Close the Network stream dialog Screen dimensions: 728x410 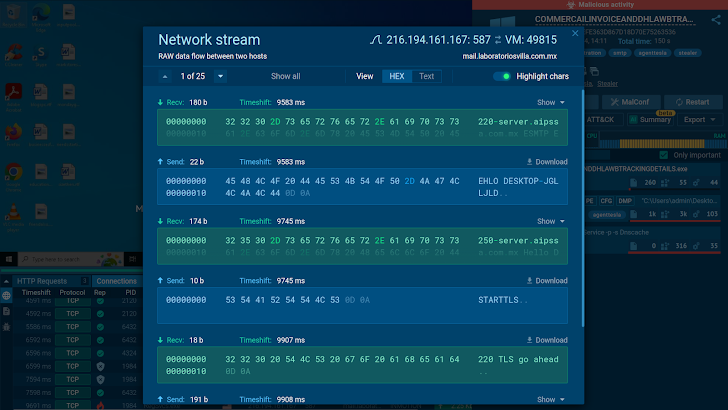pyautogui.click(x=575, y=33)
